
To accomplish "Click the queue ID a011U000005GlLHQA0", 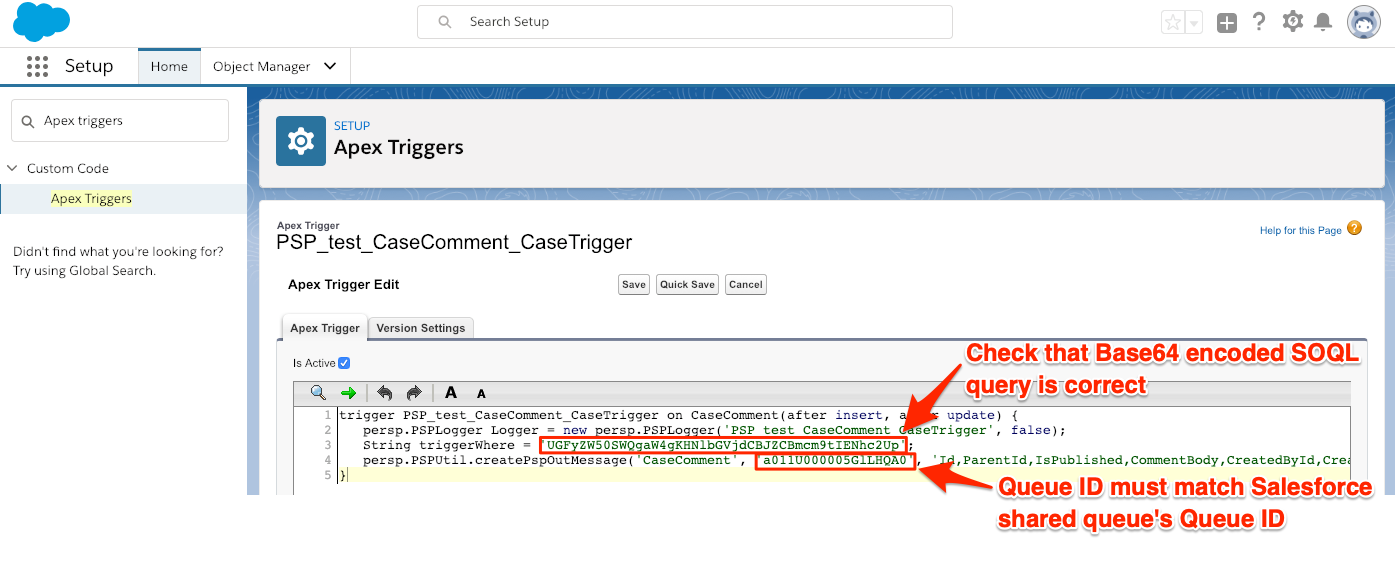I will pyautogui.click(x=836, y=460).
